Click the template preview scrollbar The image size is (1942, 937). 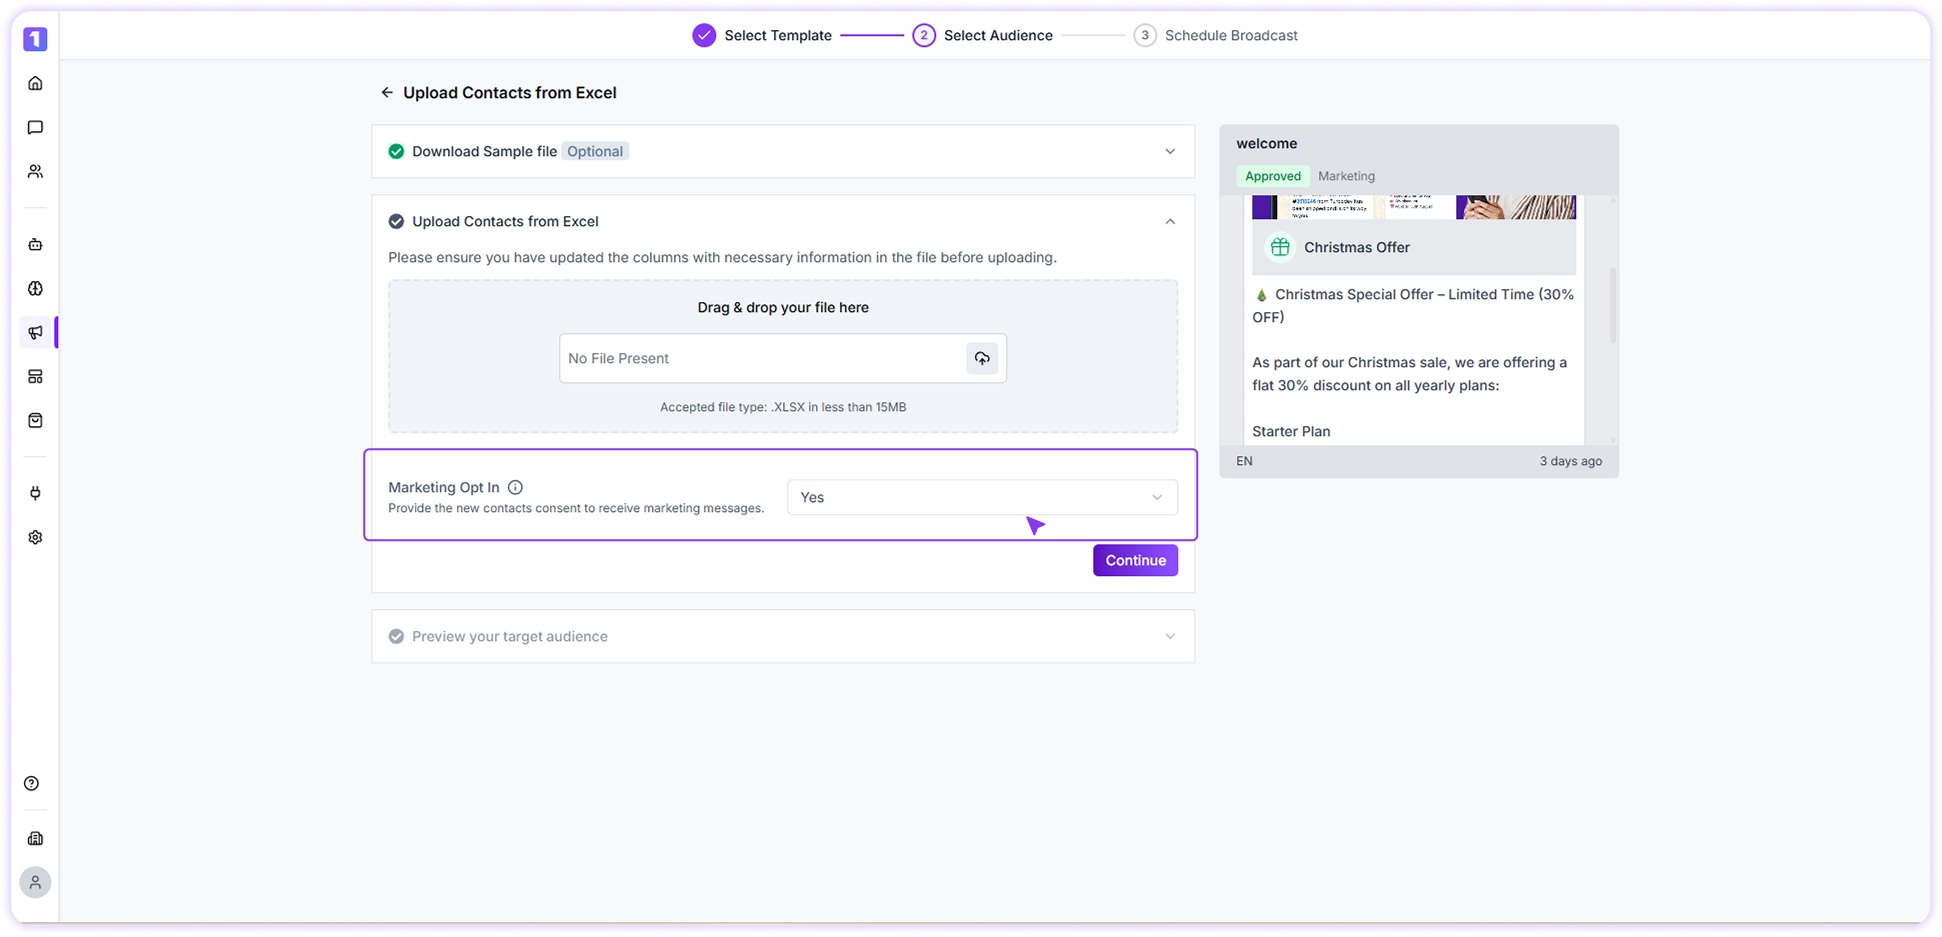[1612, 305]
